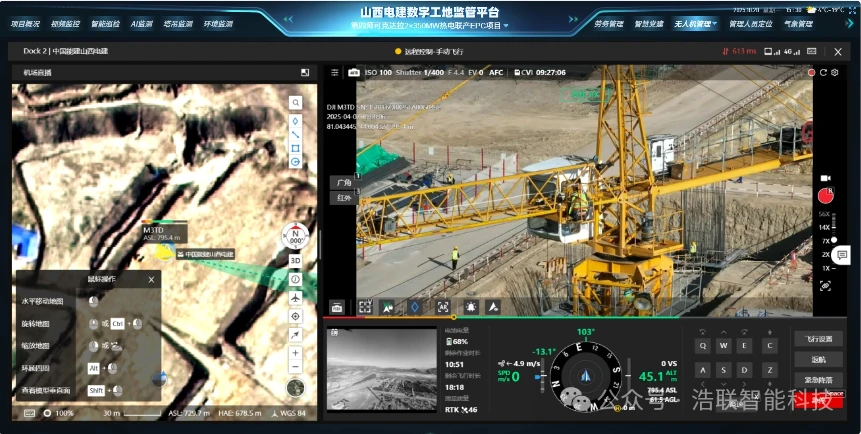Set camera zoom to 7X
This screenshot has height=434, width=861.
[825, 241]
